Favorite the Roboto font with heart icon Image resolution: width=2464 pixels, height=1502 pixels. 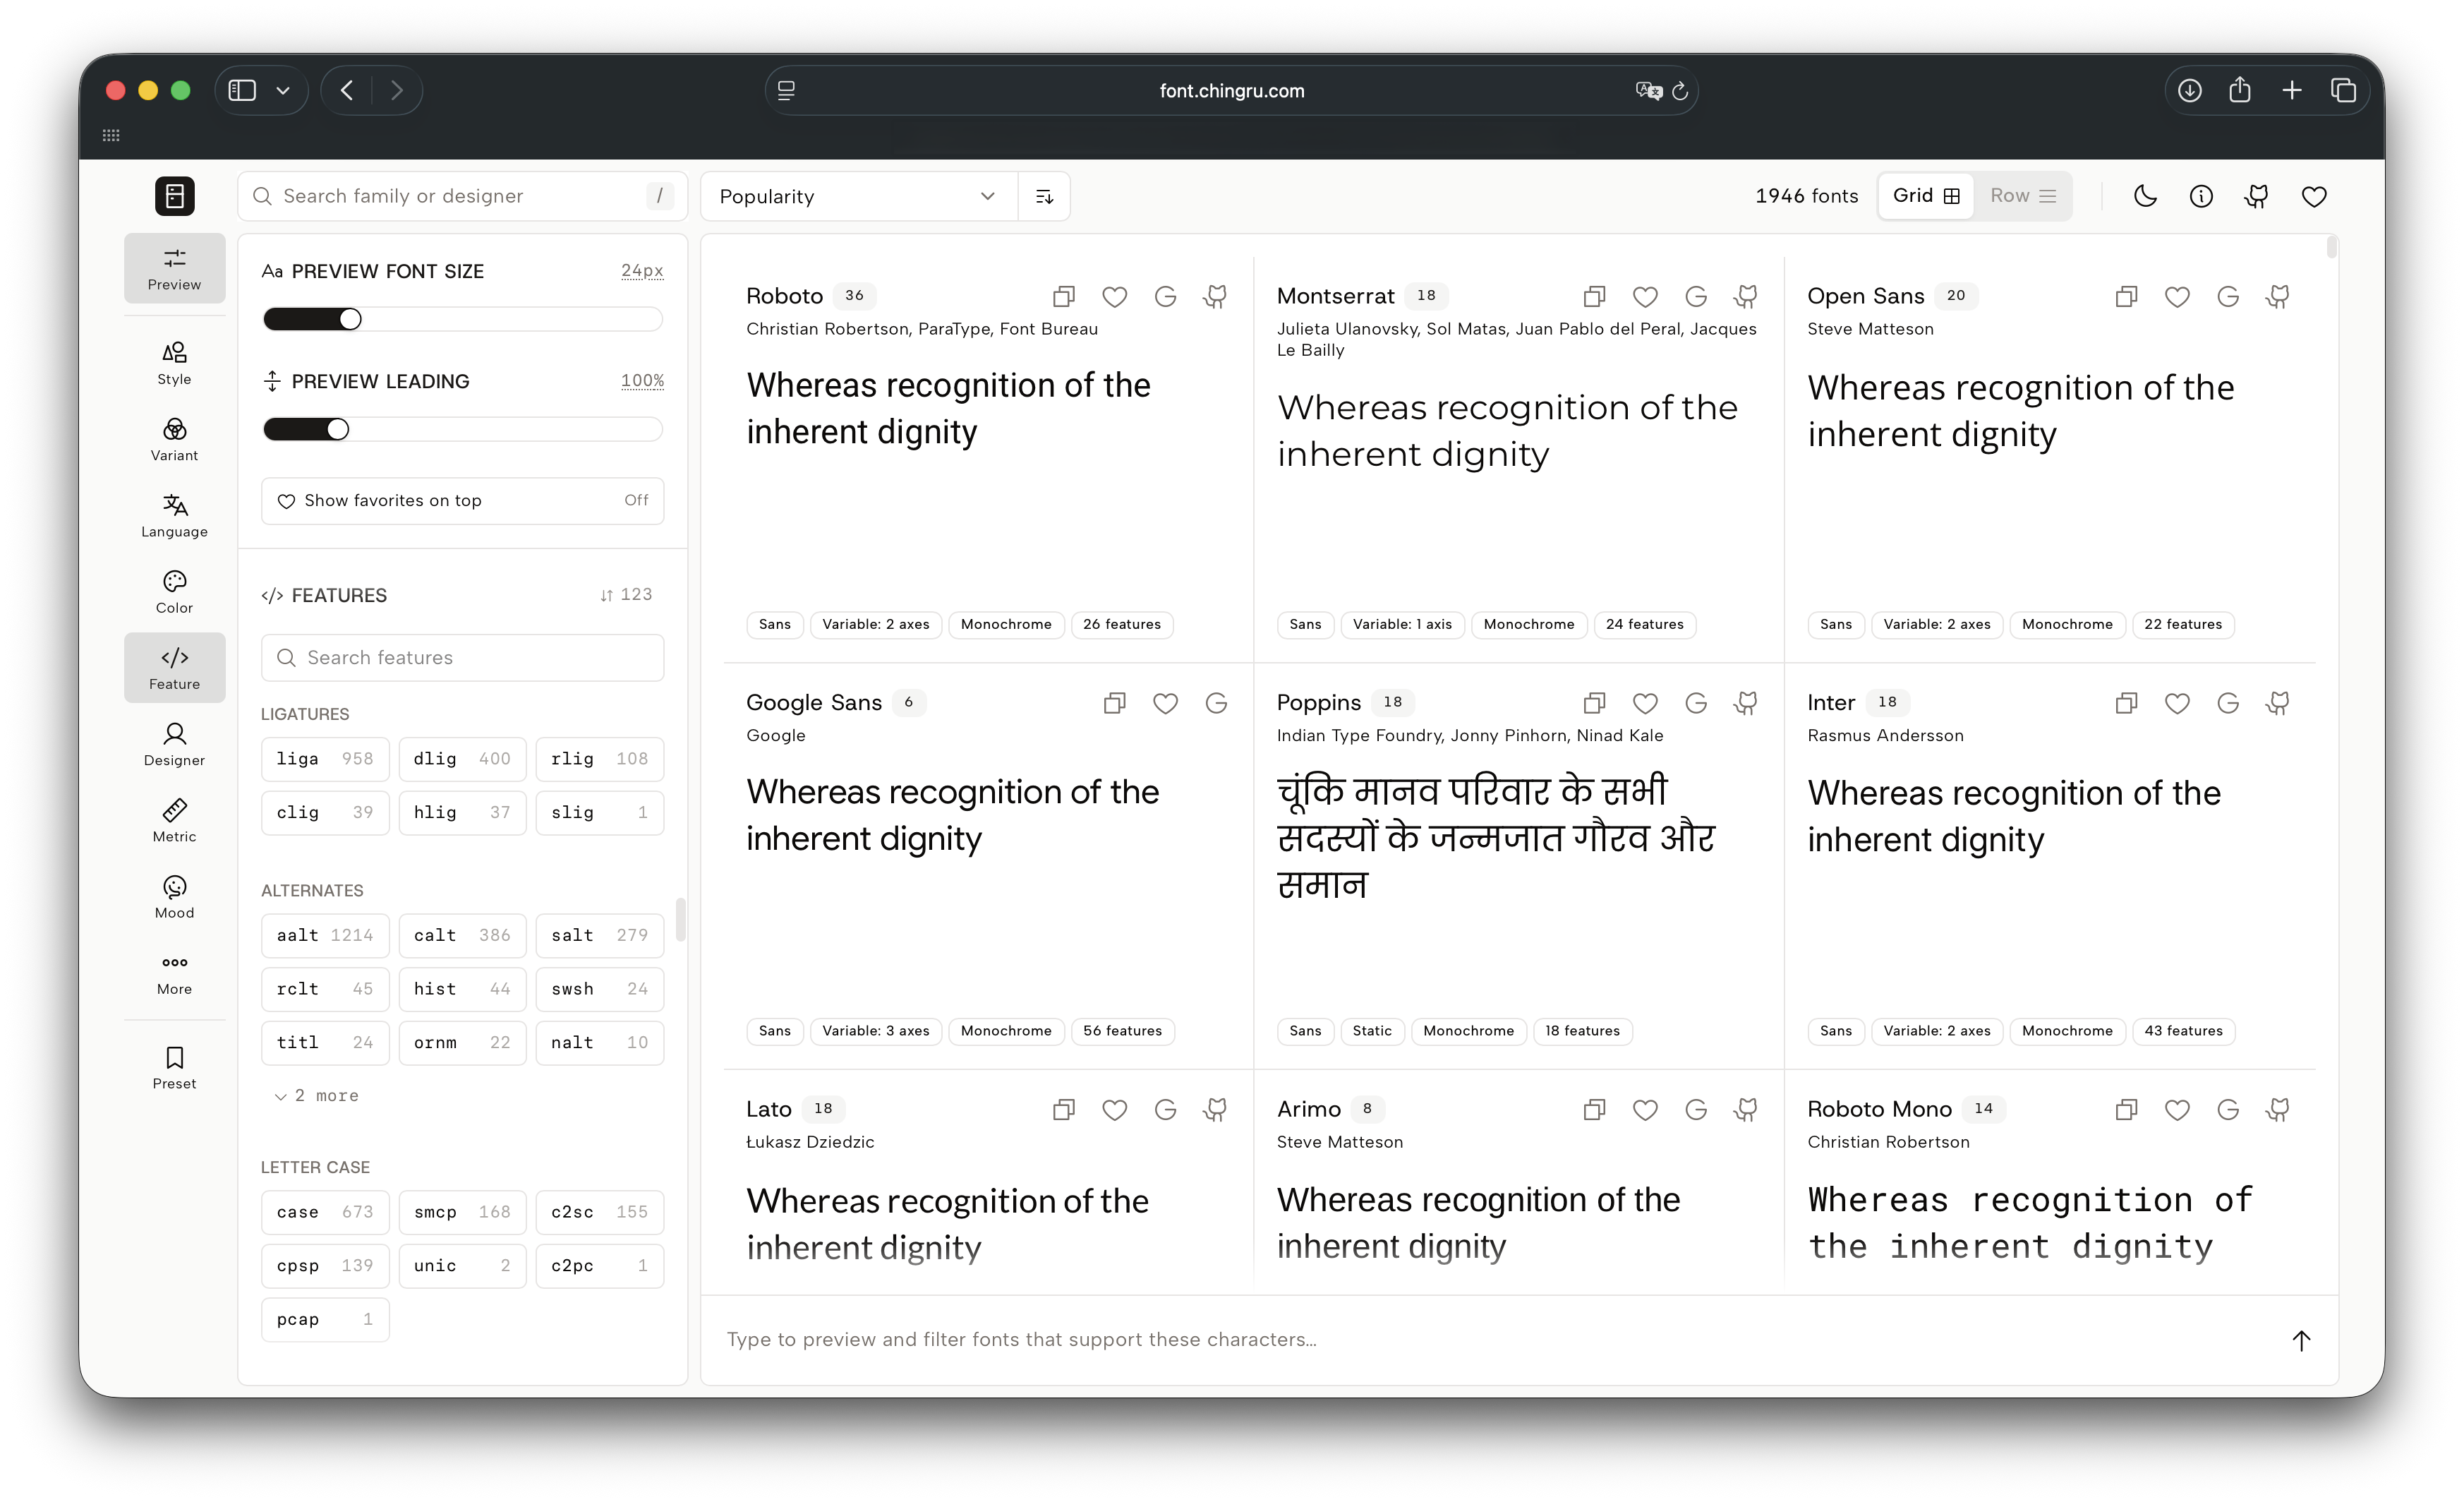(1114, 296)
